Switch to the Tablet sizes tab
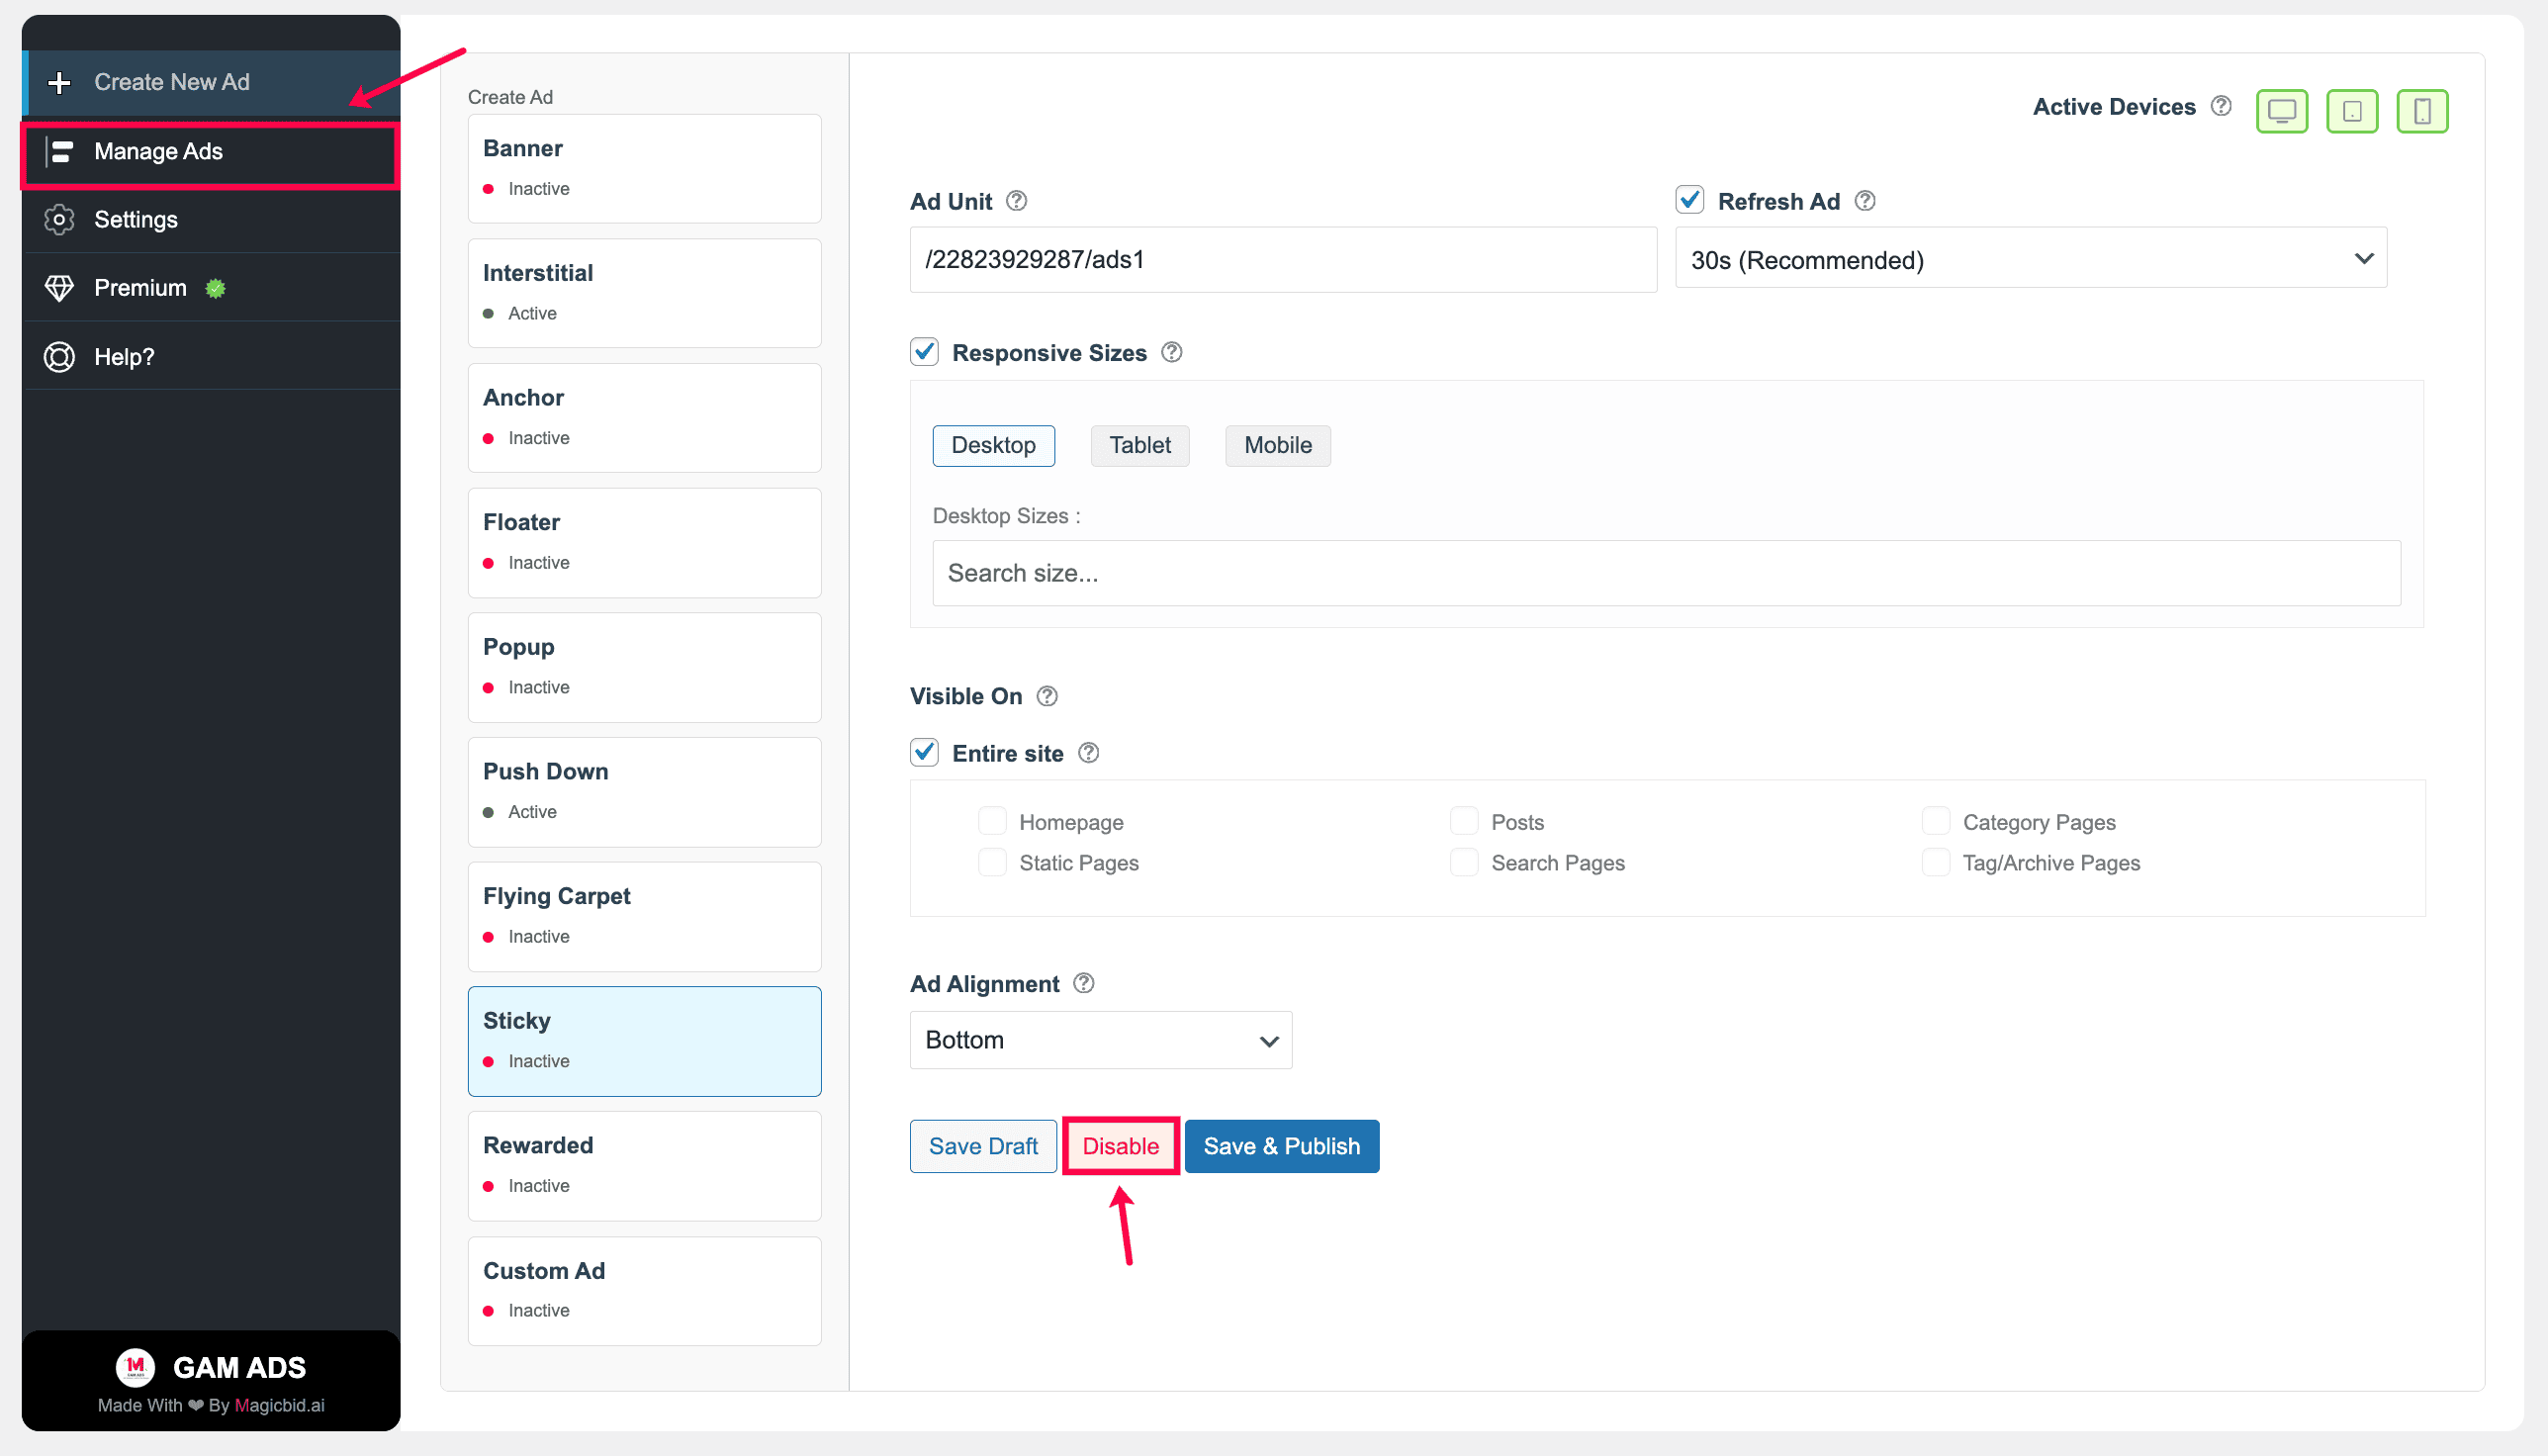The height and width of the screenshot is (1456, 2548). coord(1140,445)
